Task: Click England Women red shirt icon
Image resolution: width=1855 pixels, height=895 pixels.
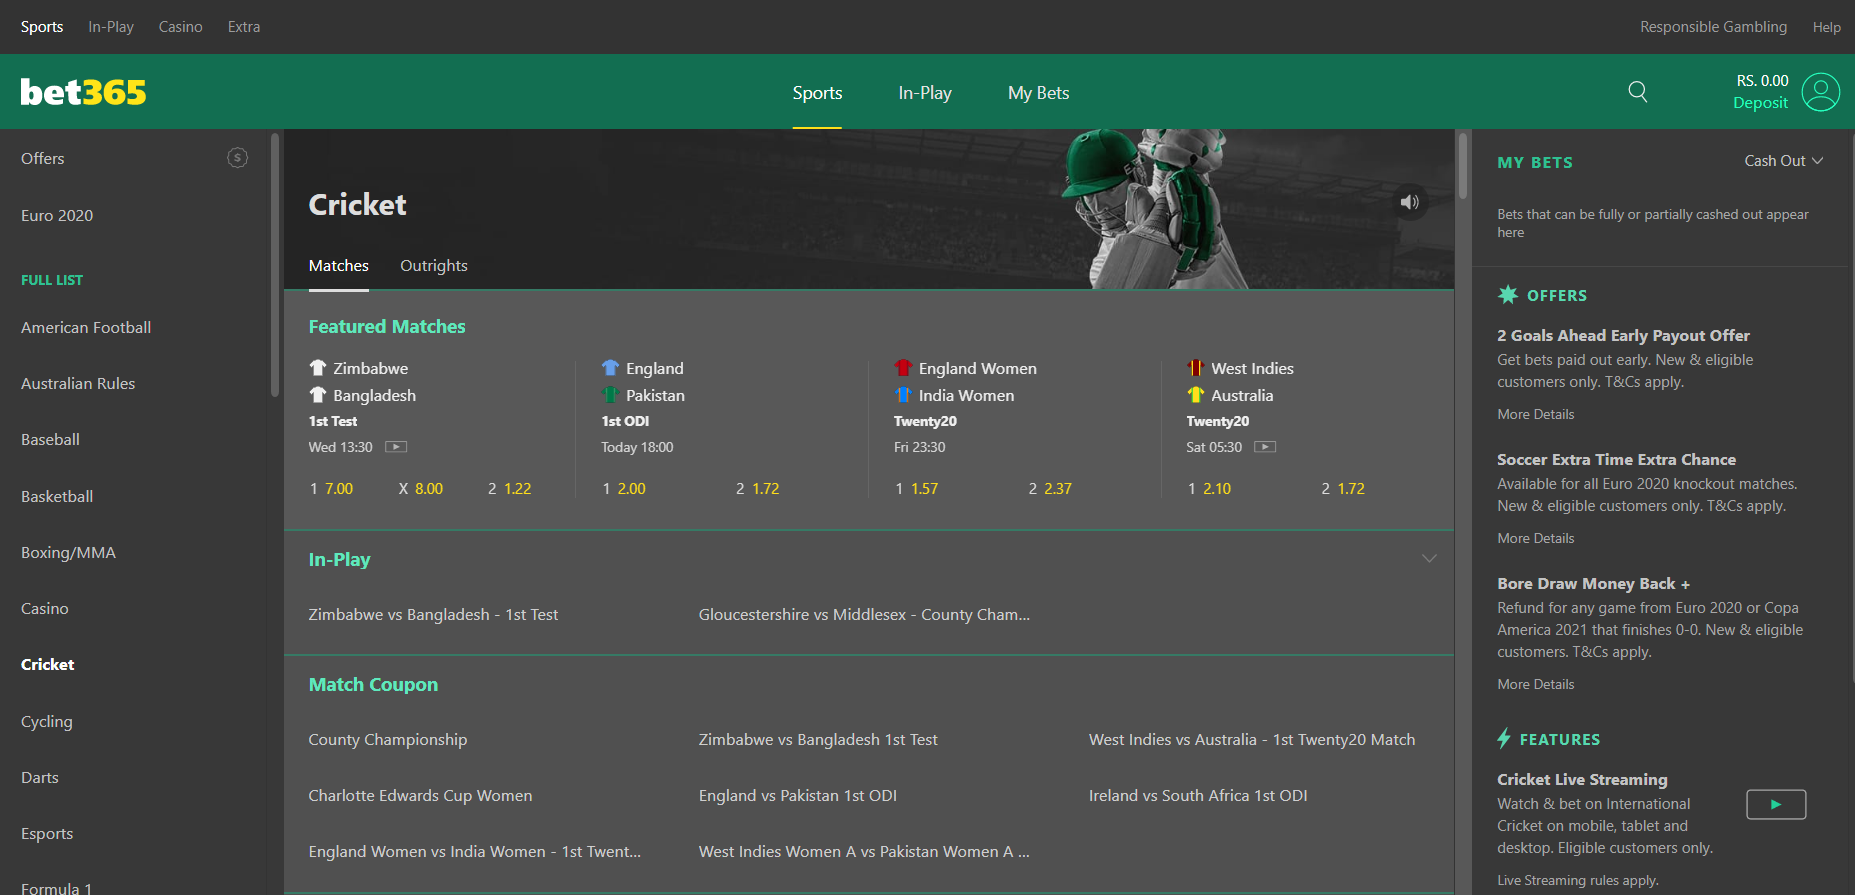Action: [903, 368]
